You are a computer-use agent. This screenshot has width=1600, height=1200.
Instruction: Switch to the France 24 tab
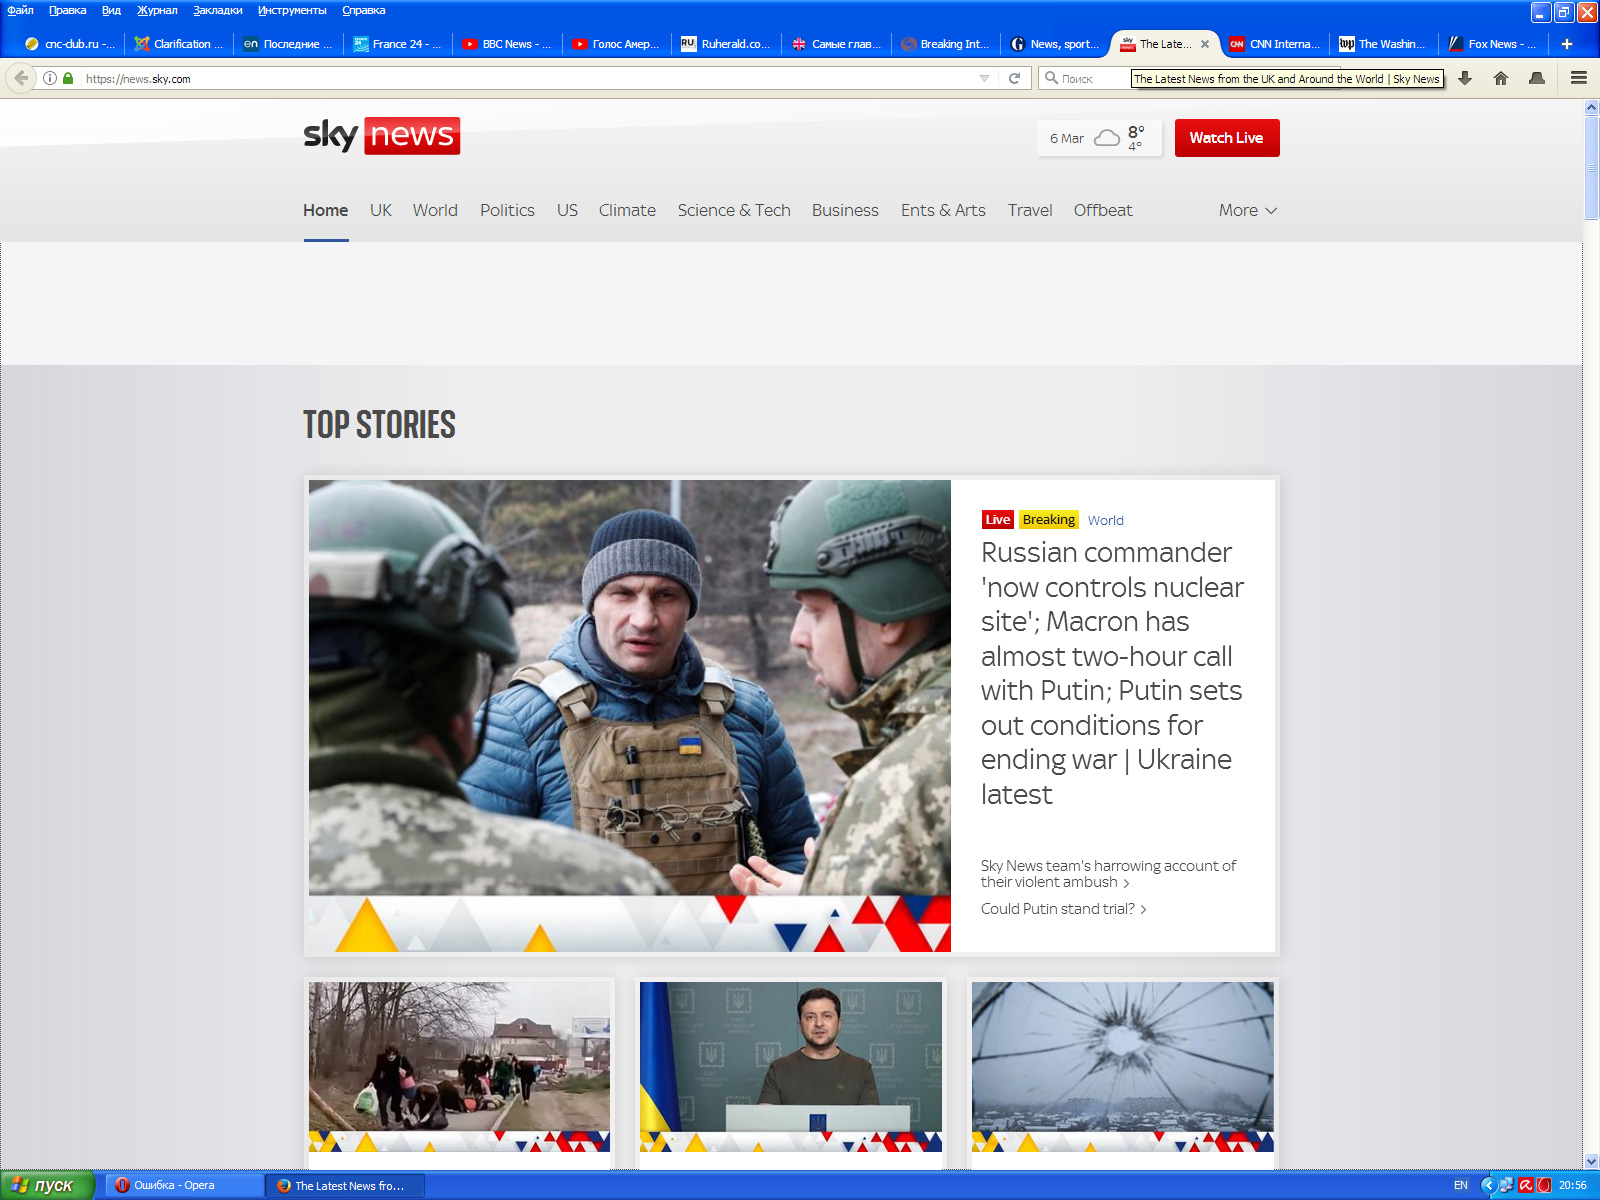click(397, 44)
